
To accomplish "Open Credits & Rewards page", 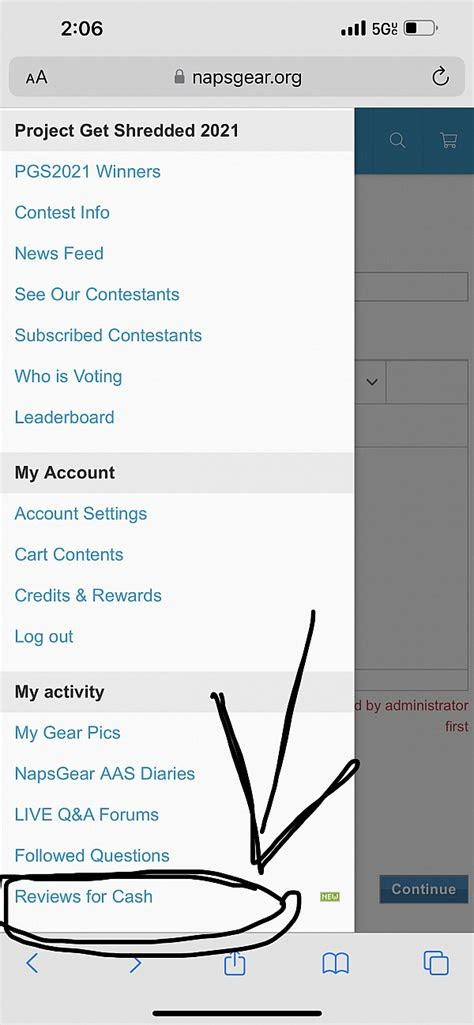I will click(x=88, y=596).
